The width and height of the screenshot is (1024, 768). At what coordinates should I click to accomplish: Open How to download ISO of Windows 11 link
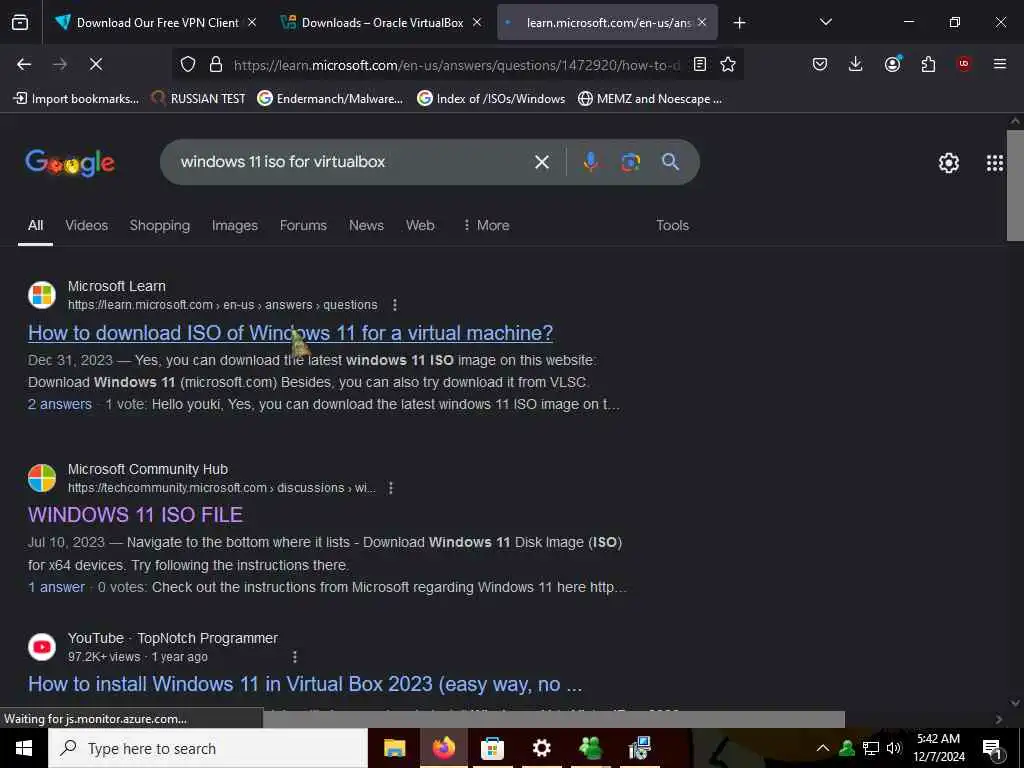point(290,333)
